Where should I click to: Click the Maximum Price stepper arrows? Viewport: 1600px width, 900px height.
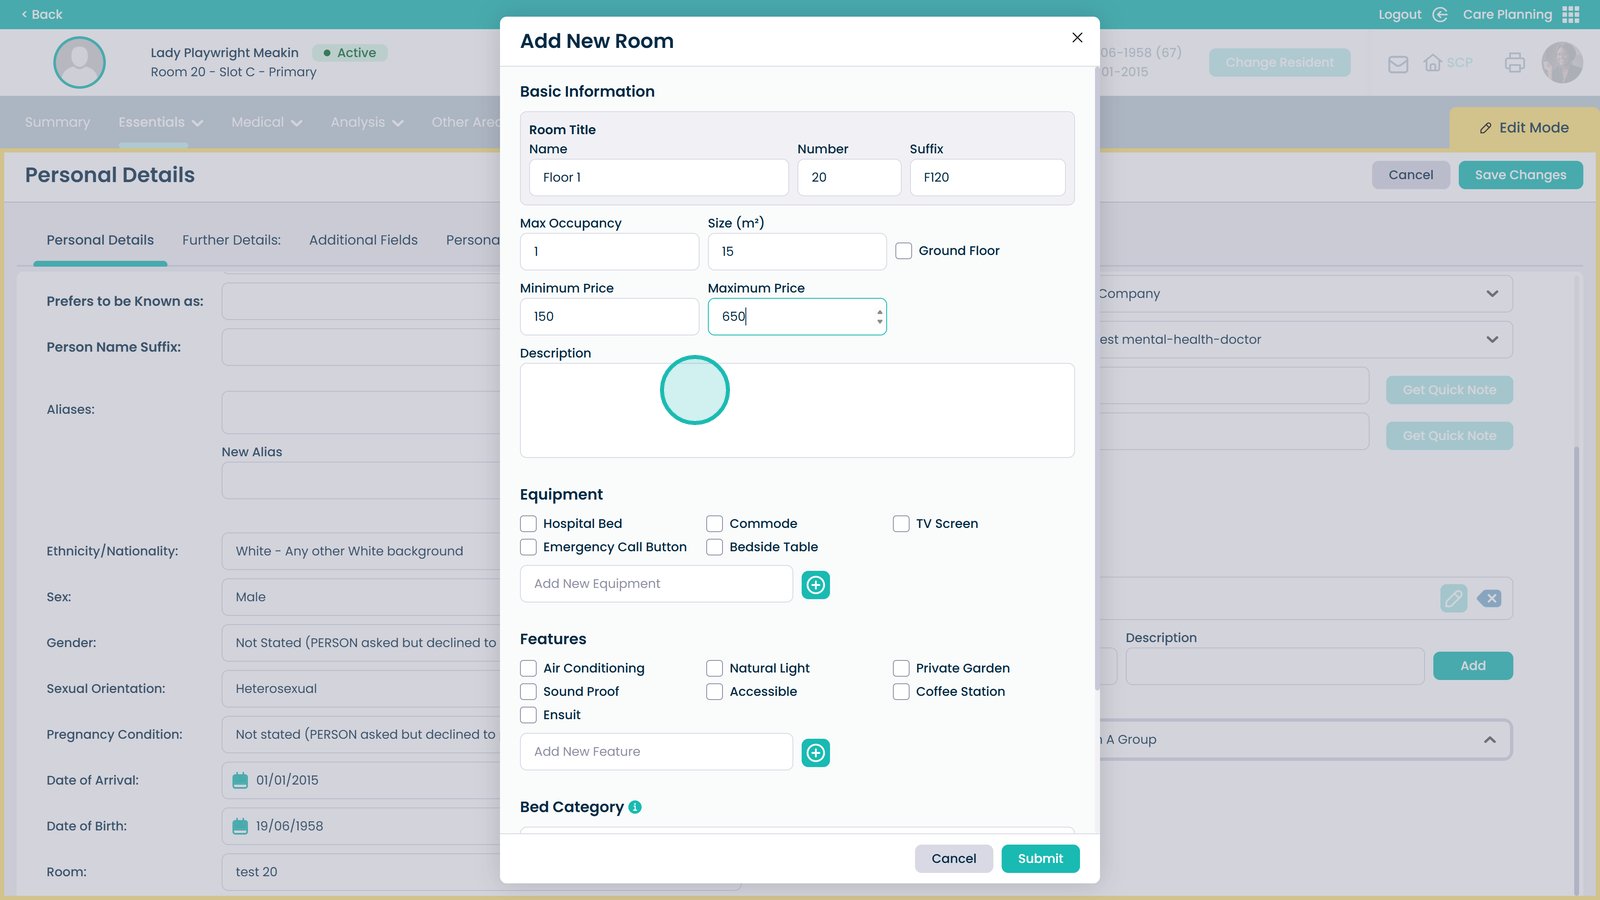879,317
